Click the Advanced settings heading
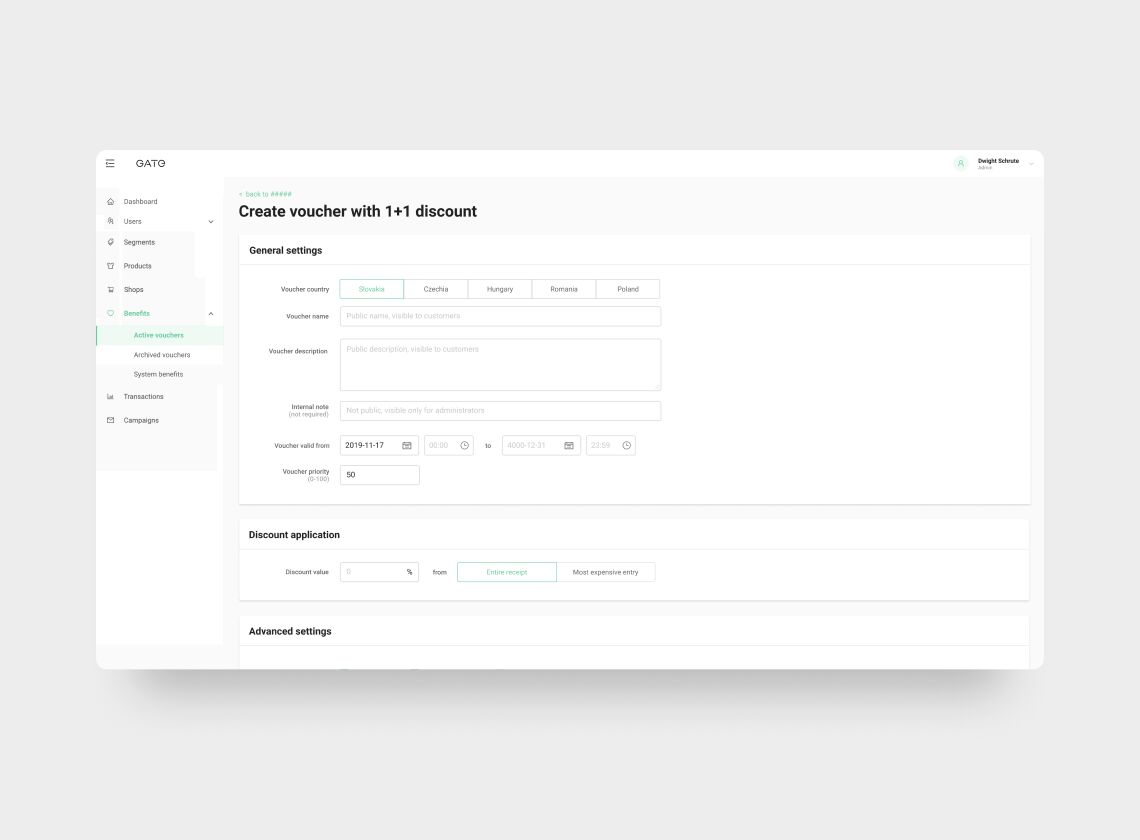The height and width of the screenshot is (840, 1140). point(290,631)
